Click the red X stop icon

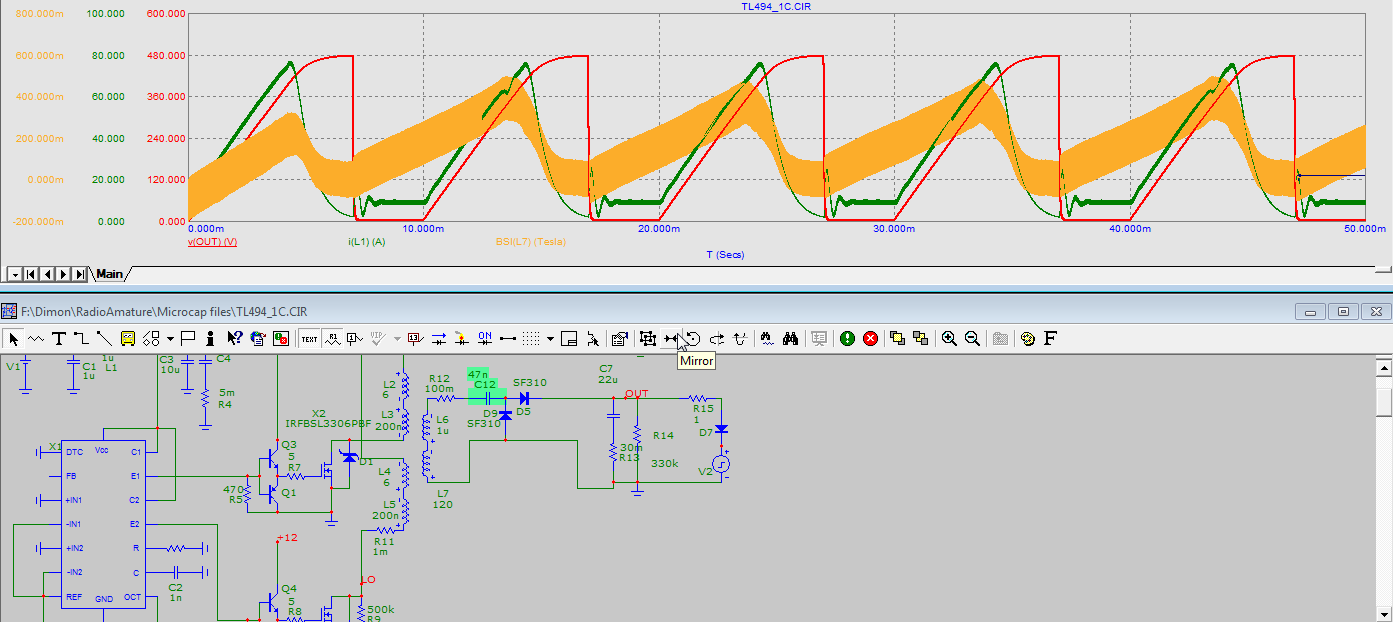click(870, 339)
